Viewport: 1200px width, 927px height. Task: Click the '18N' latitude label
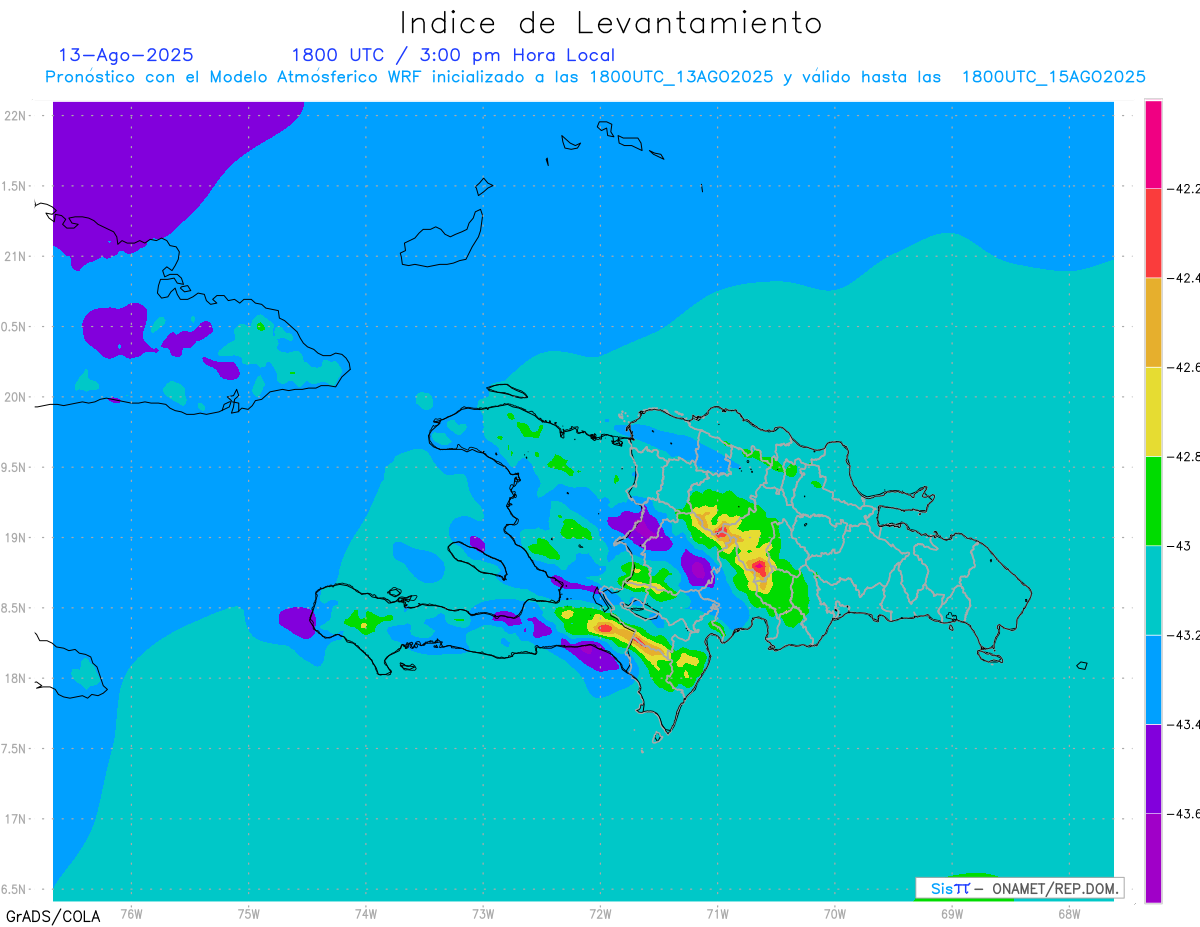[x=16, y=678]
